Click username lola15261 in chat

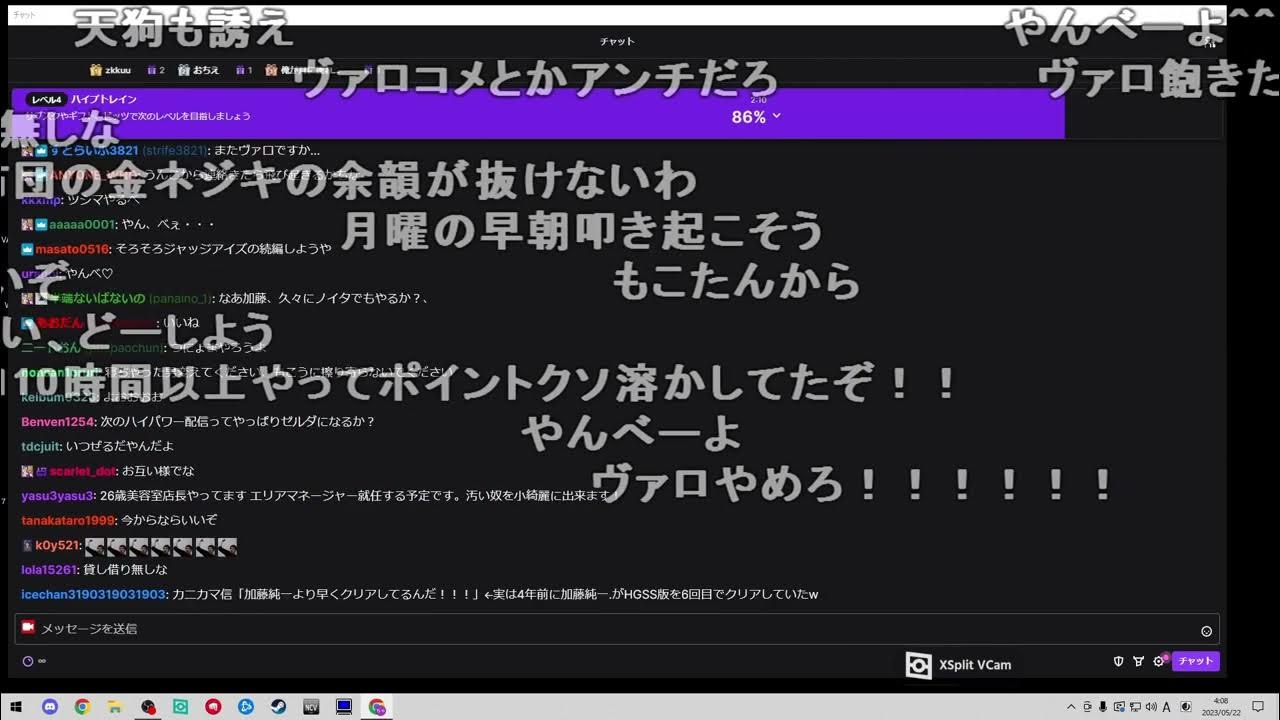49,569
